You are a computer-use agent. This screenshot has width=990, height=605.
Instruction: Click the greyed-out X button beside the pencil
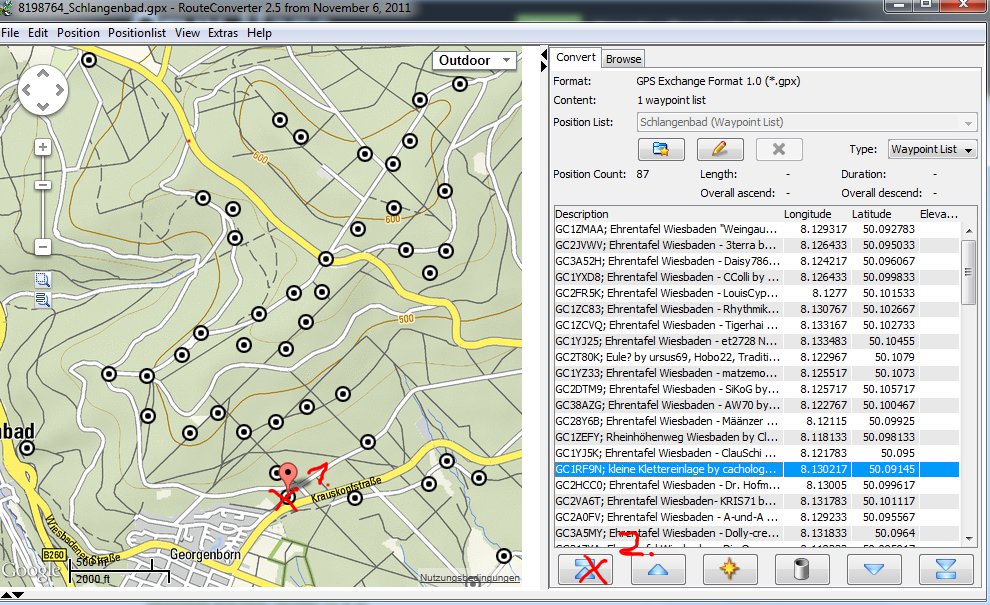click(779, 149)
